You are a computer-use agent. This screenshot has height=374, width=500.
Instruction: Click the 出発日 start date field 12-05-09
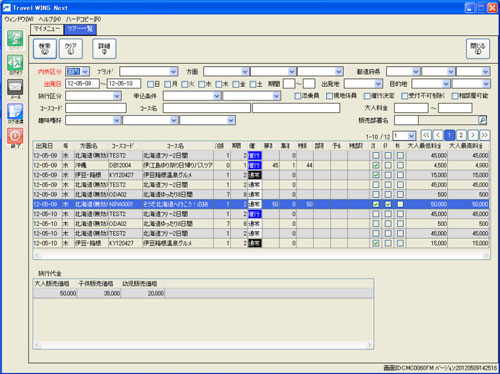pyautogui.click(x=82, y=84)
